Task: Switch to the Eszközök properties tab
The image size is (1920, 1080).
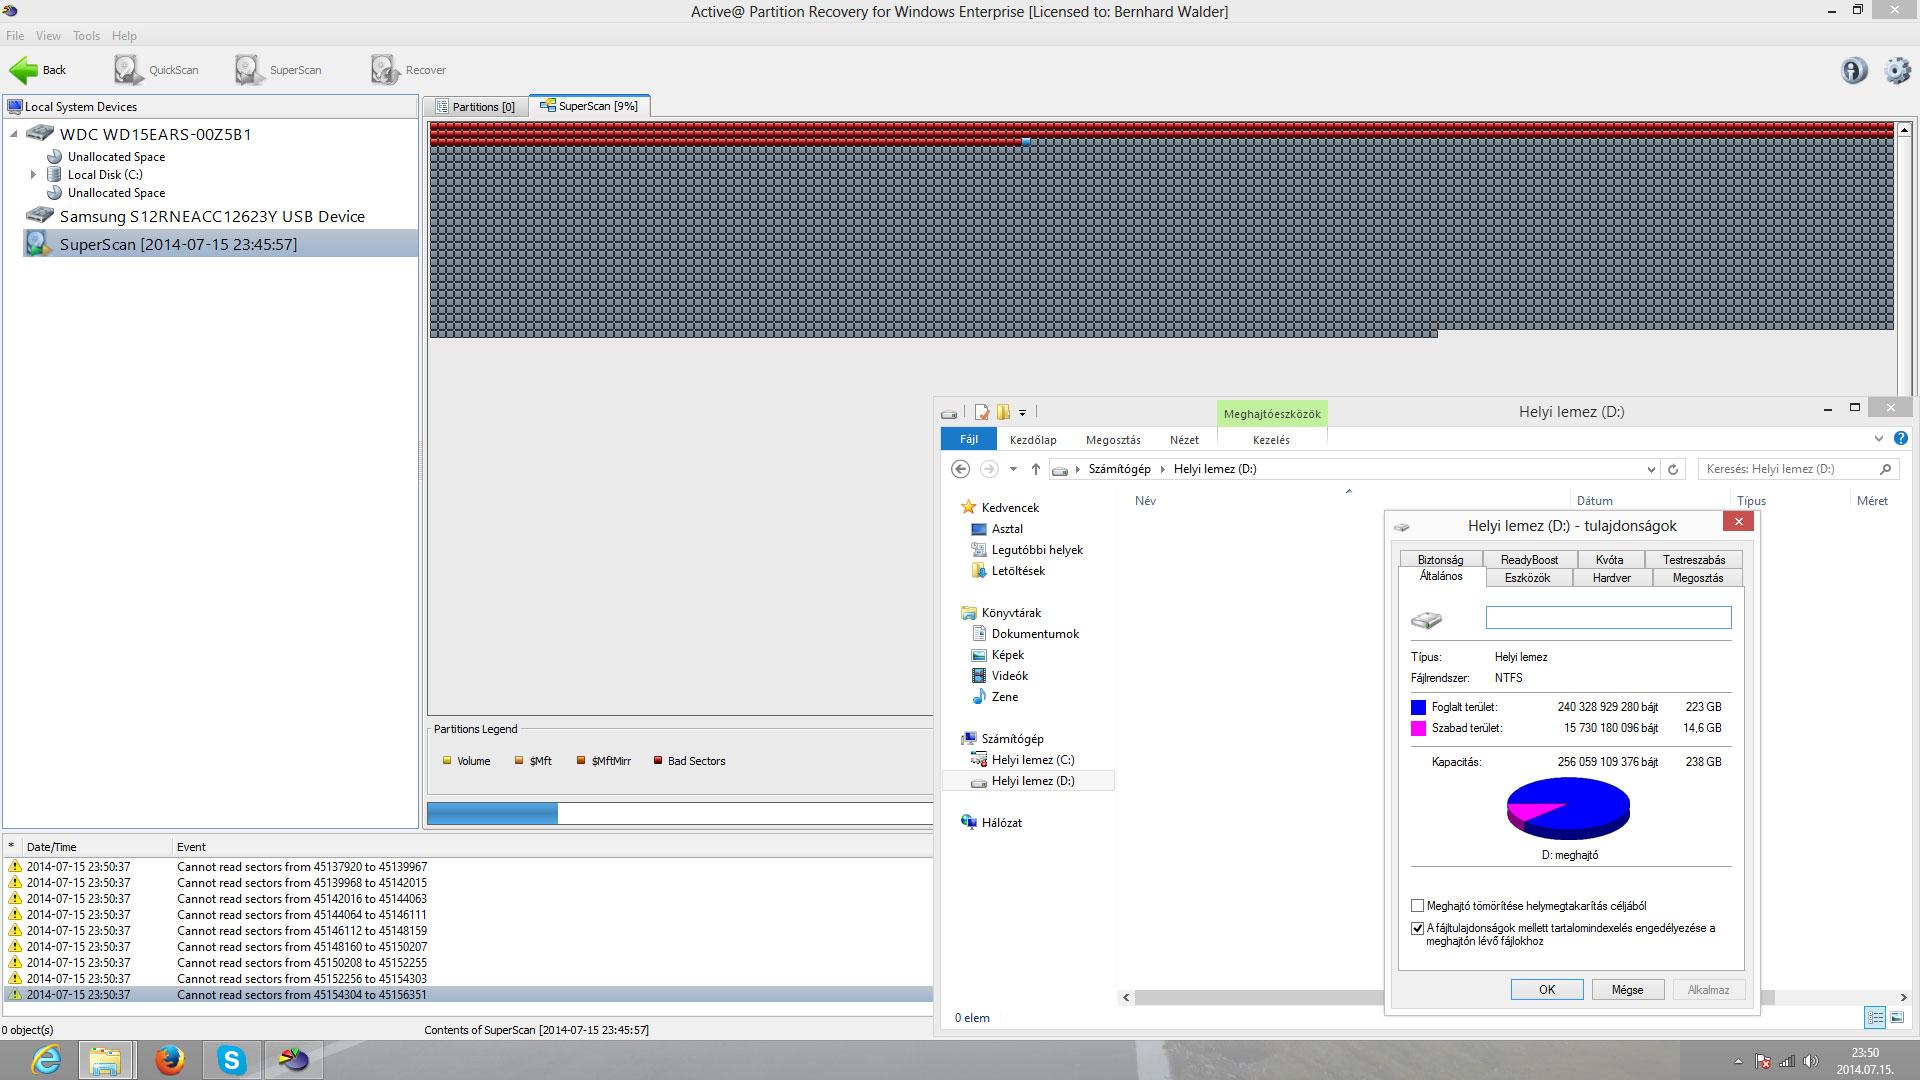Action: pyautogui.click(x=1527, y=578)
